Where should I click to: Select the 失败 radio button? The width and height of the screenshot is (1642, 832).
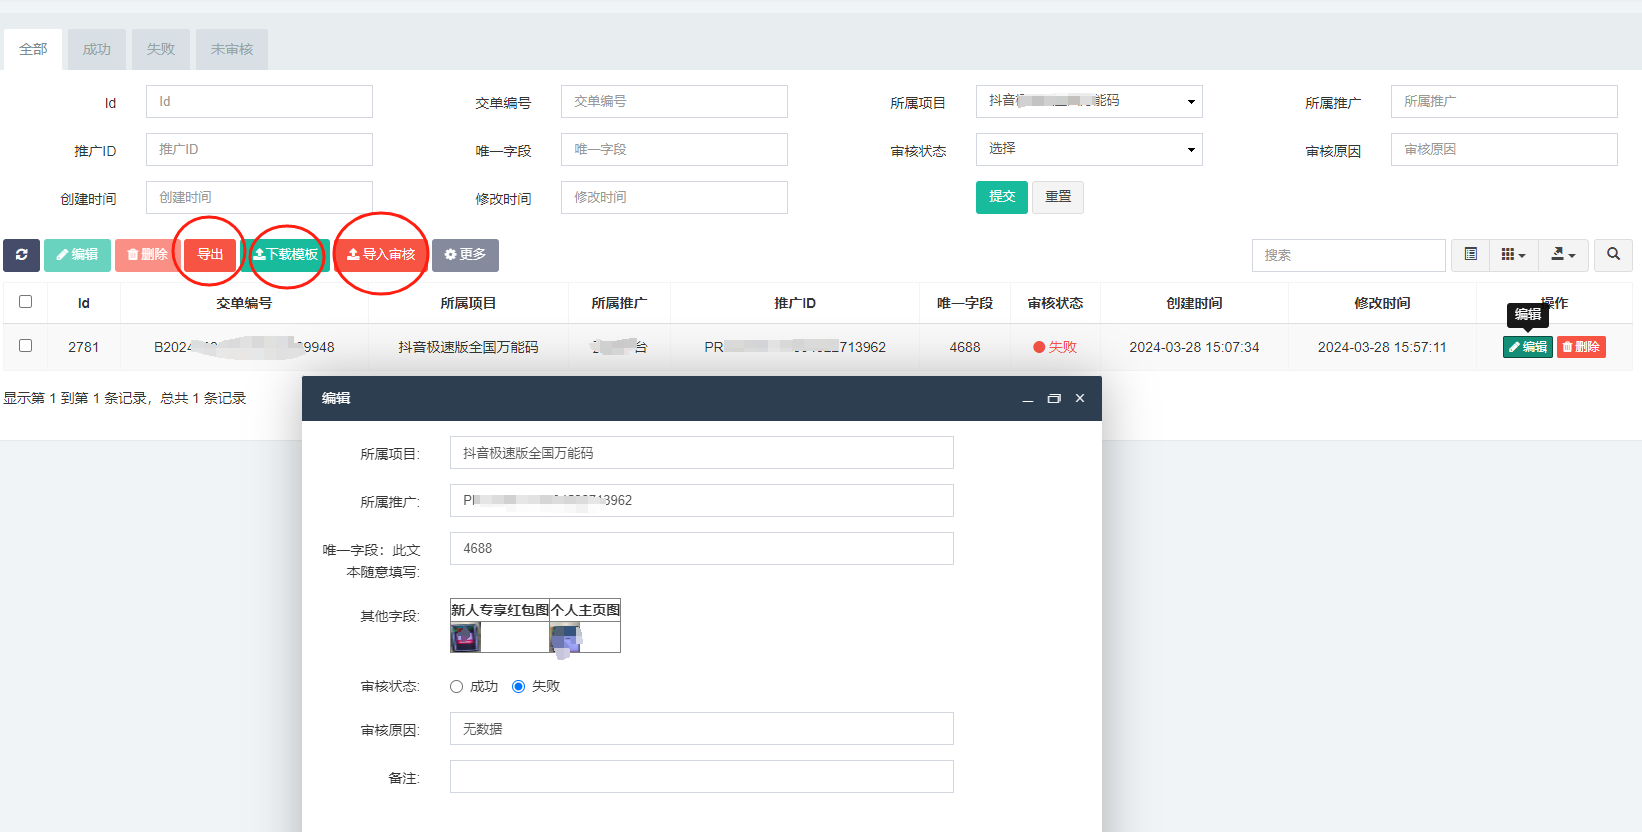click(x=518, y=686)
